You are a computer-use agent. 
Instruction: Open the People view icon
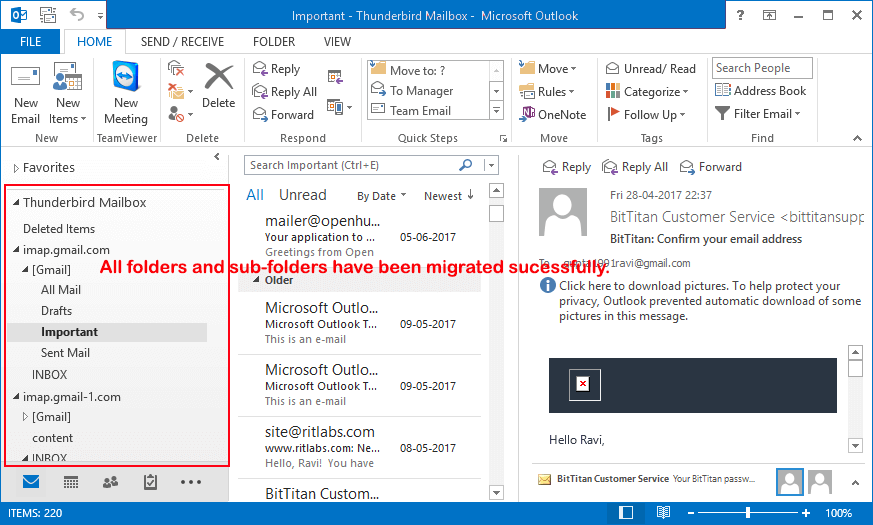[x=110, y=482]
